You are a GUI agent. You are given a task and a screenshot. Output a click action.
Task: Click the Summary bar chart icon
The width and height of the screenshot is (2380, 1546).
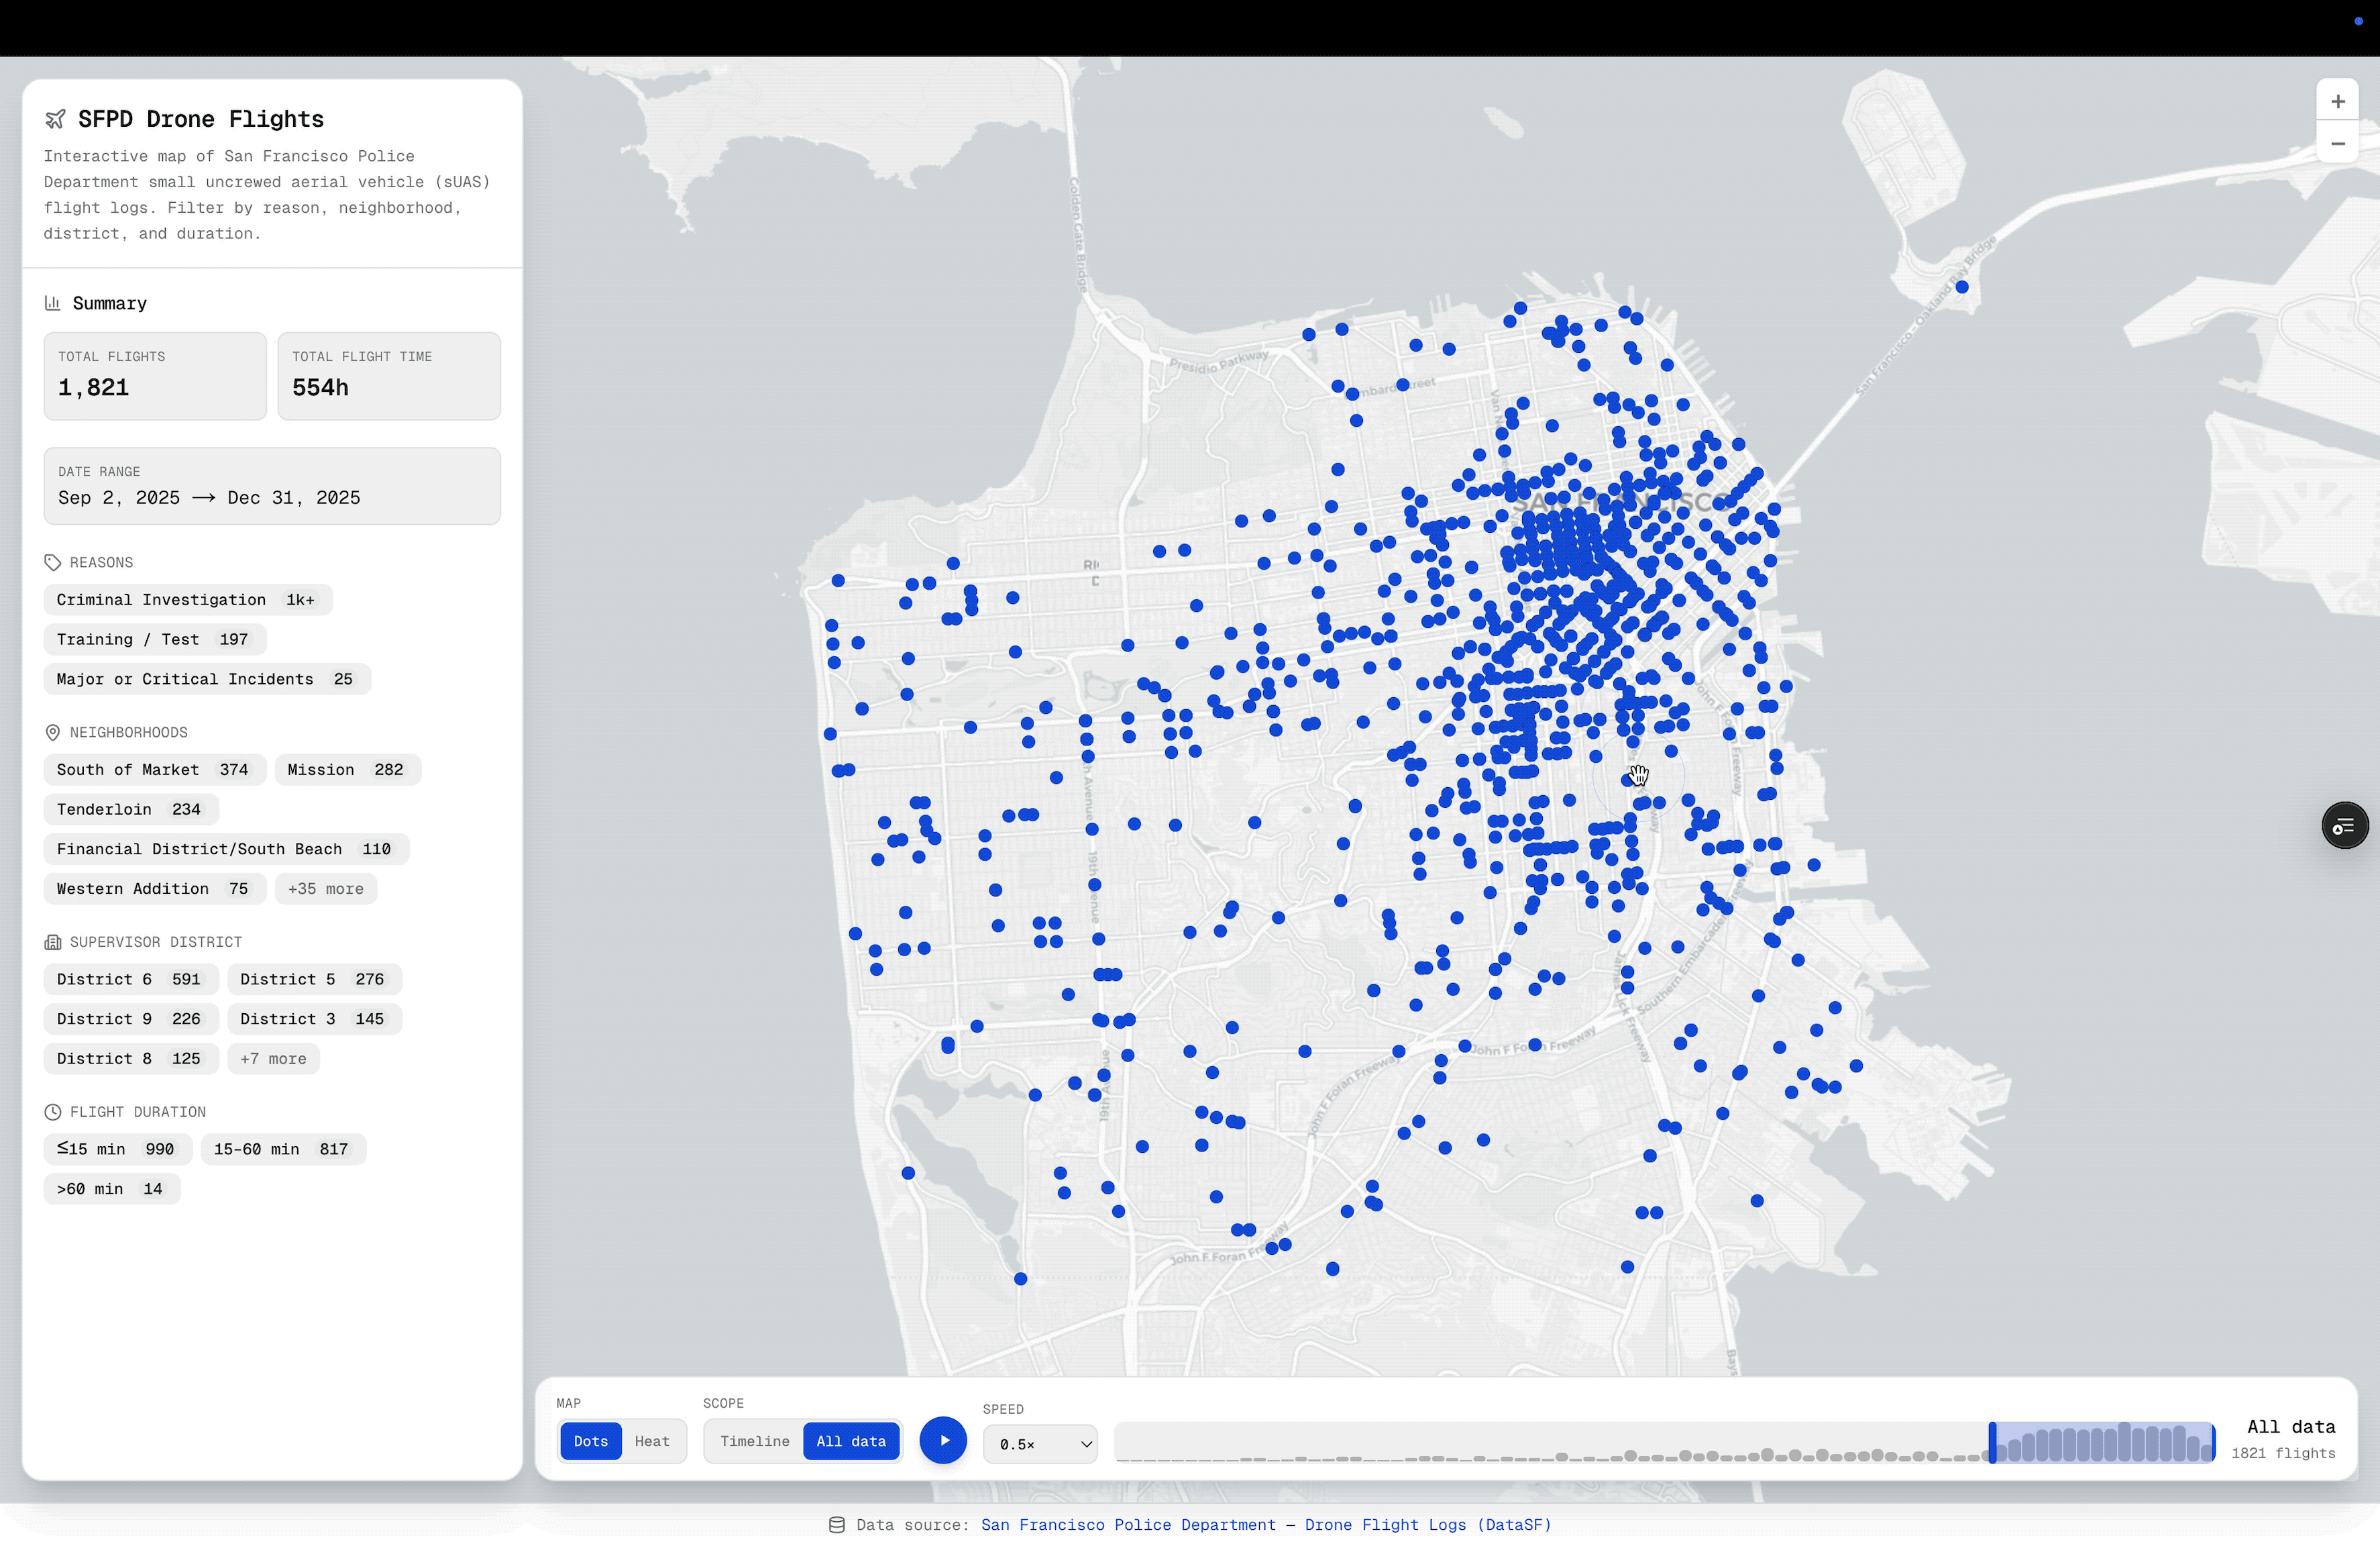pos(53,303)
